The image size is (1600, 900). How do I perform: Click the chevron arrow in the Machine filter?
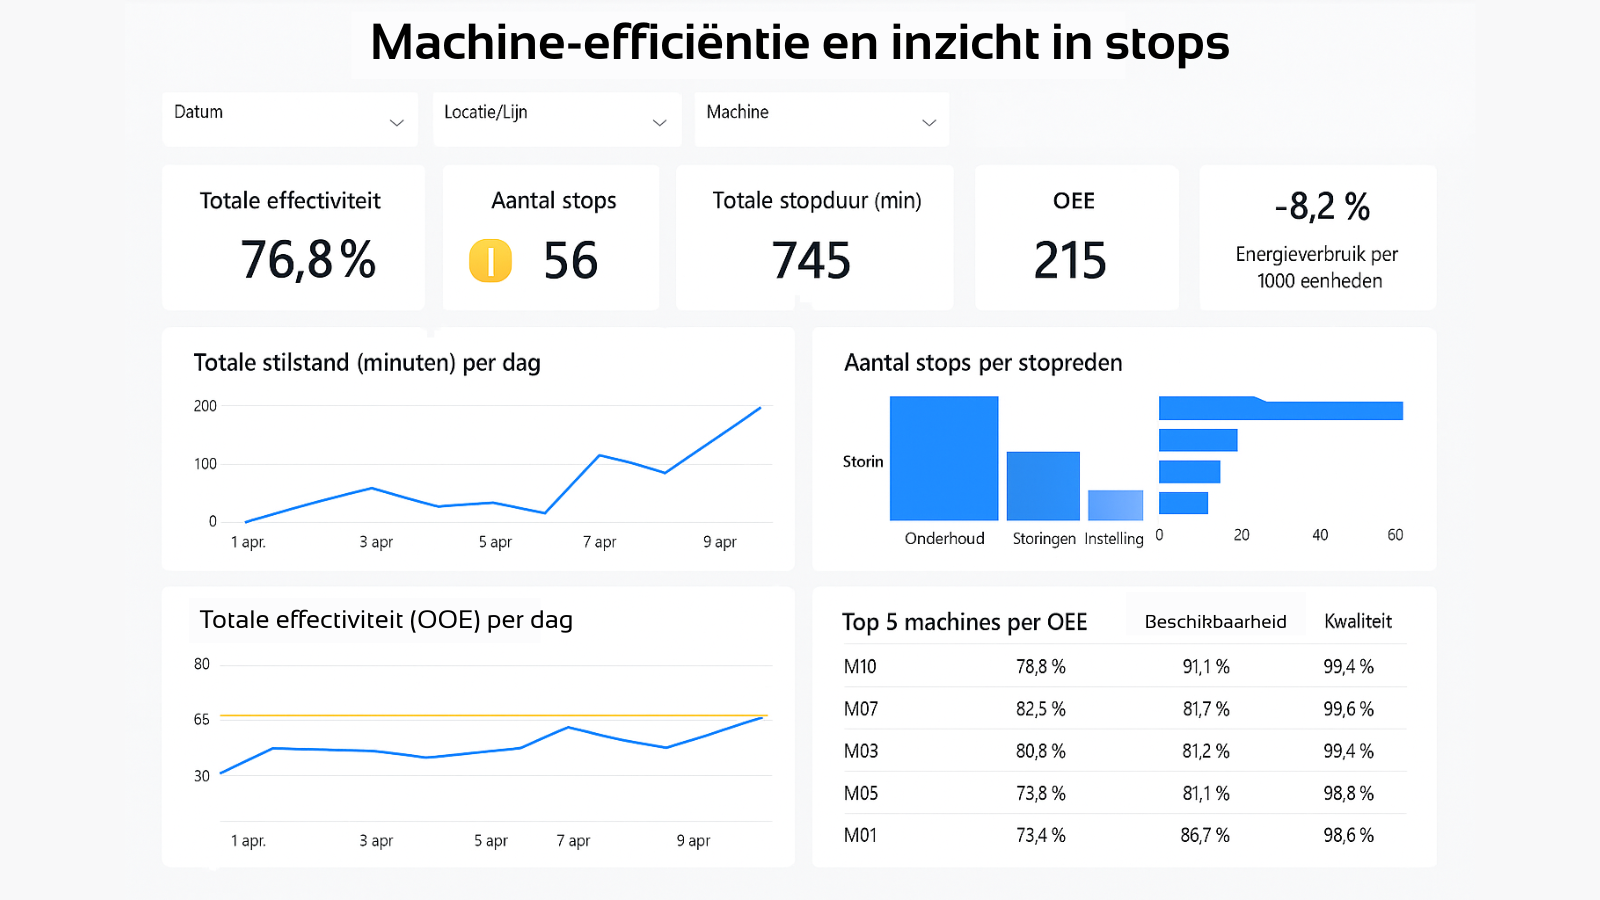point(929,123)
